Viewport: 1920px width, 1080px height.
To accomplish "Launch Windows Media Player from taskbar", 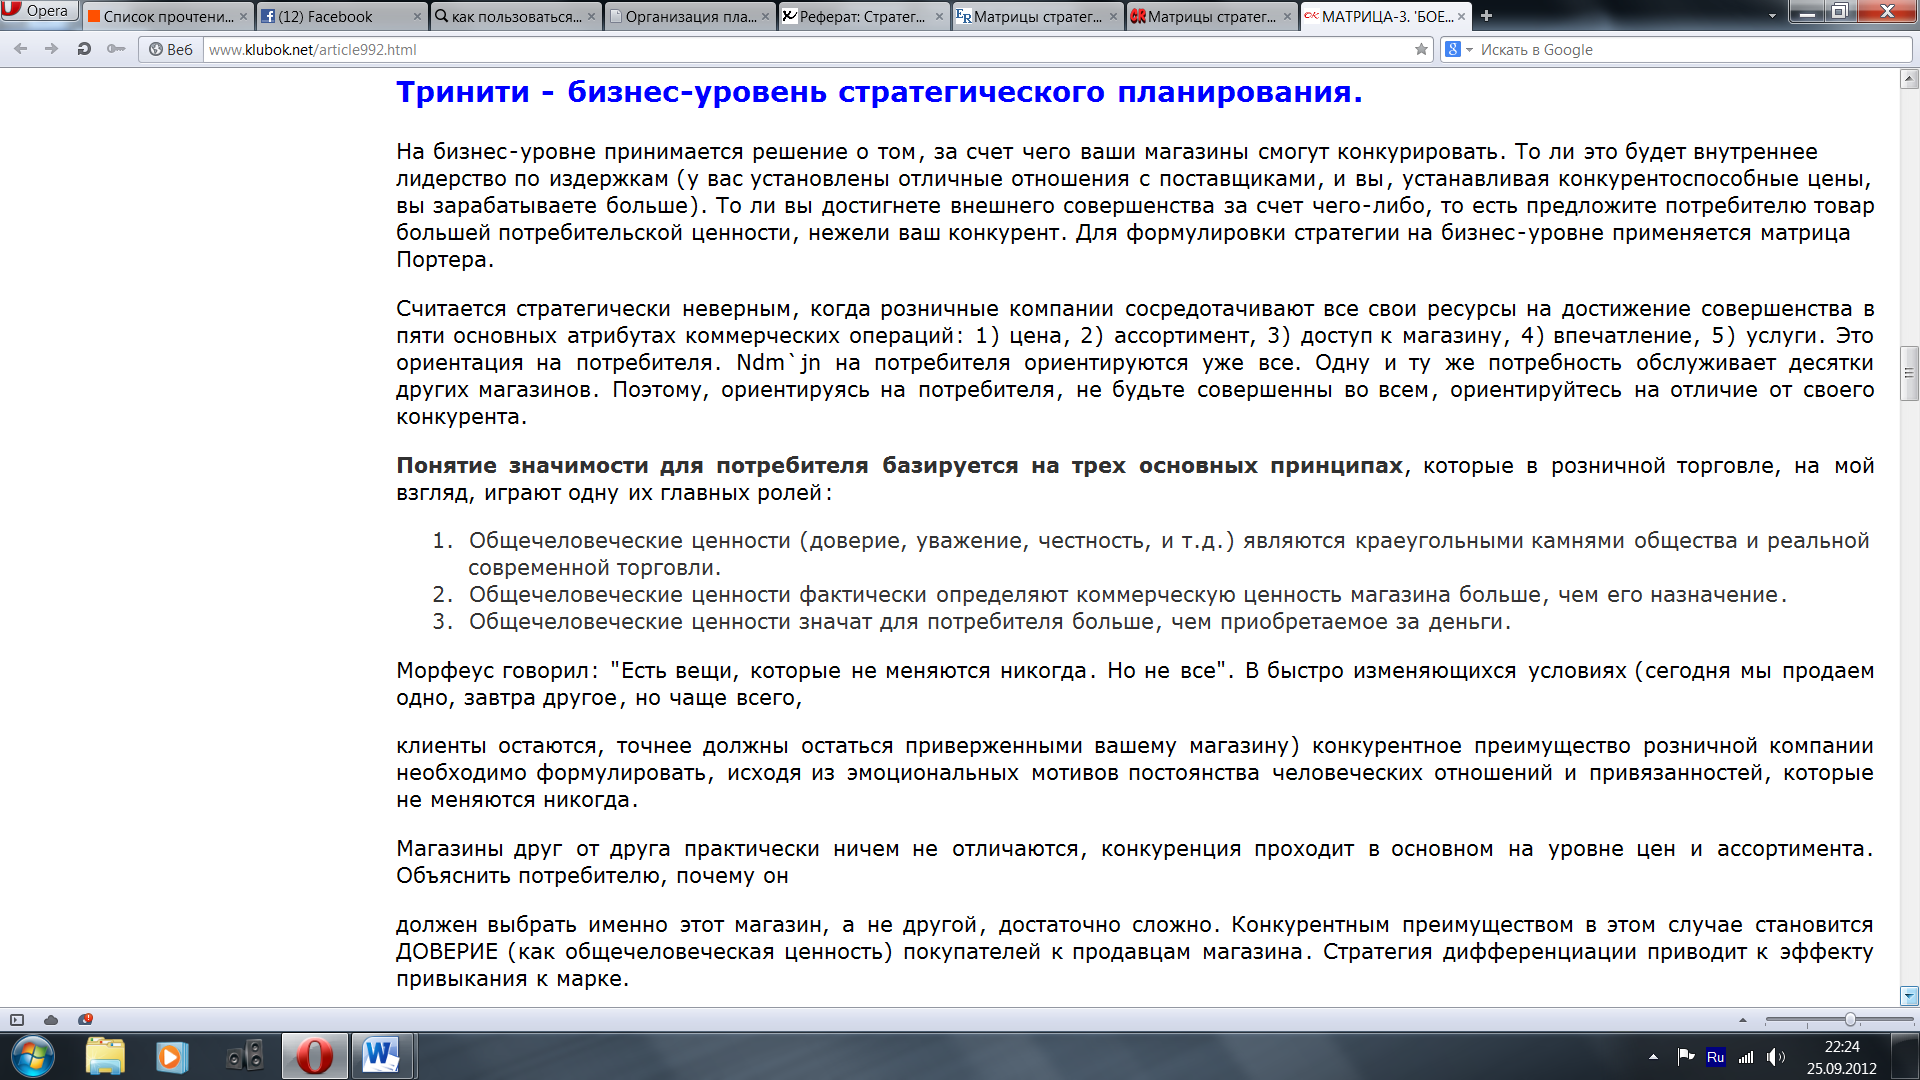I will pyautogui.click(x=172, y=1057).
